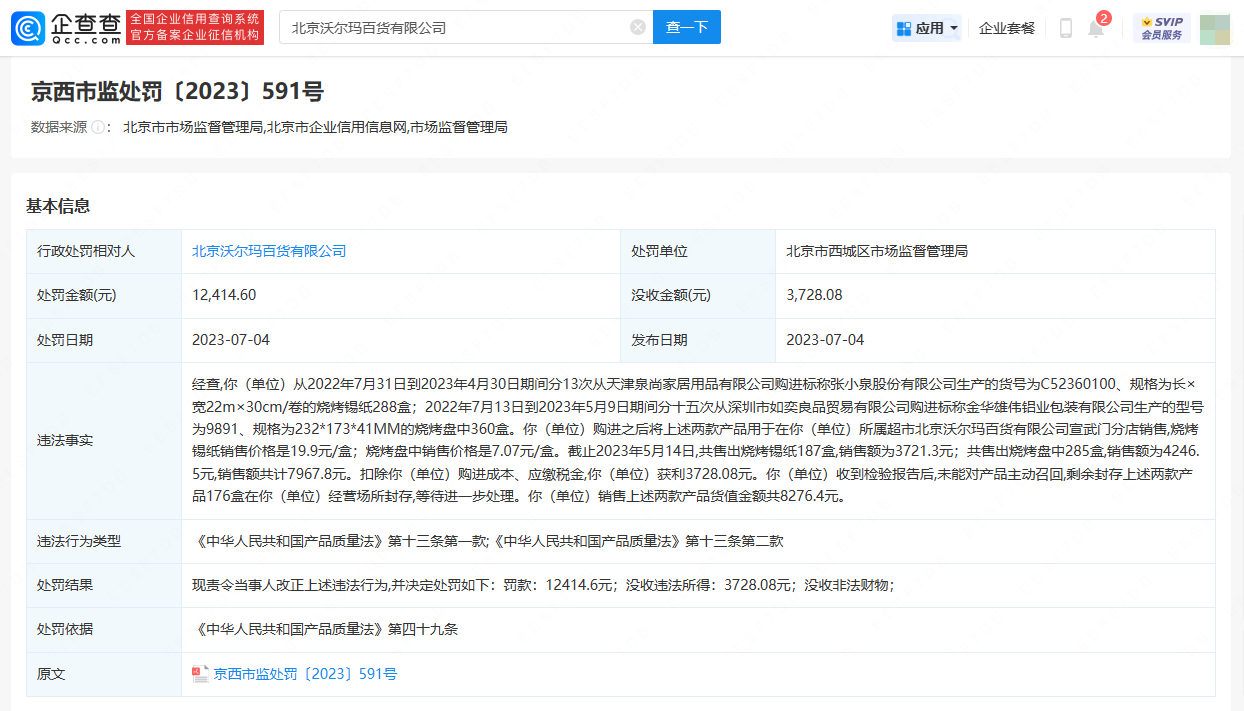The height and width of the screenshot is (711, 1244).
Task: Click the 查一下 search button
Action: [x=687, y=28]
